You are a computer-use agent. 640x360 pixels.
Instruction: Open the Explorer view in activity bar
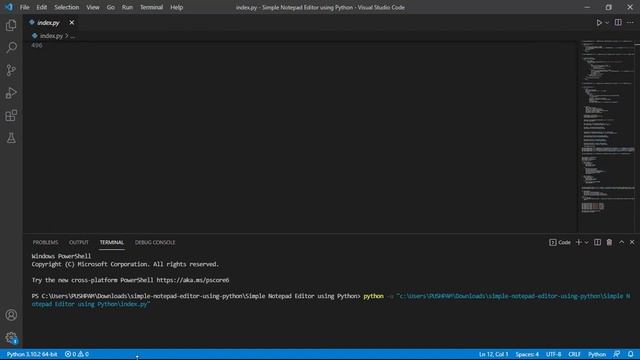[x=11, y=25]
